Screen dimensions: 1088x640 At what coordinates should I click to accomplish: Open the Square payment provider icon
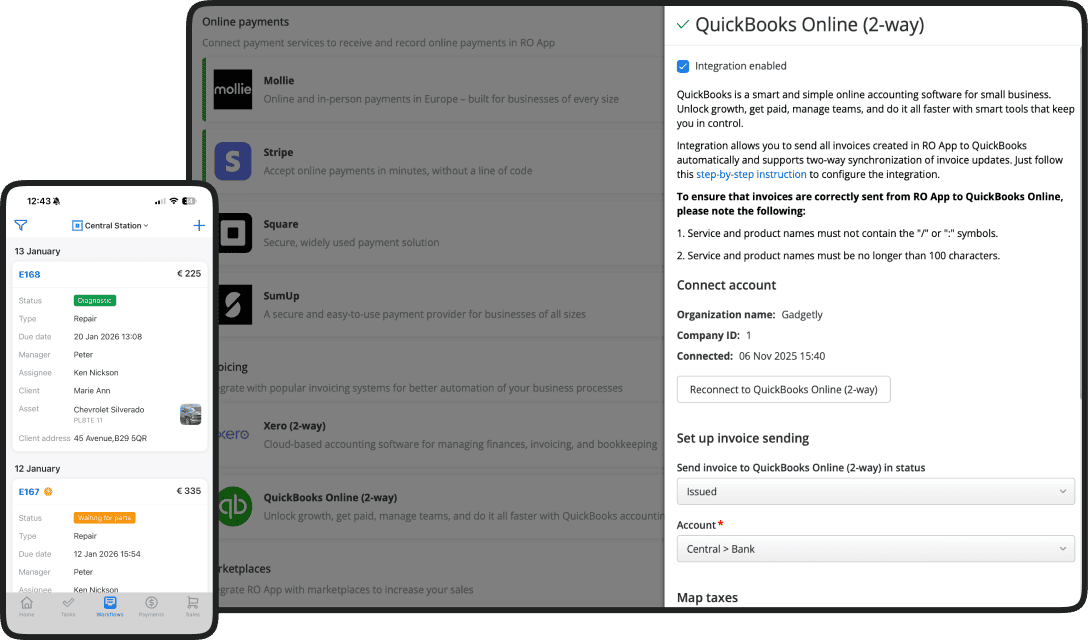[232, 232]
